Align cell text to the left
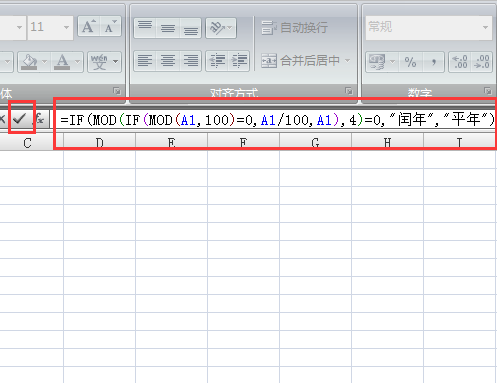The height and width of the screenshot is (383, 497). 145,61
